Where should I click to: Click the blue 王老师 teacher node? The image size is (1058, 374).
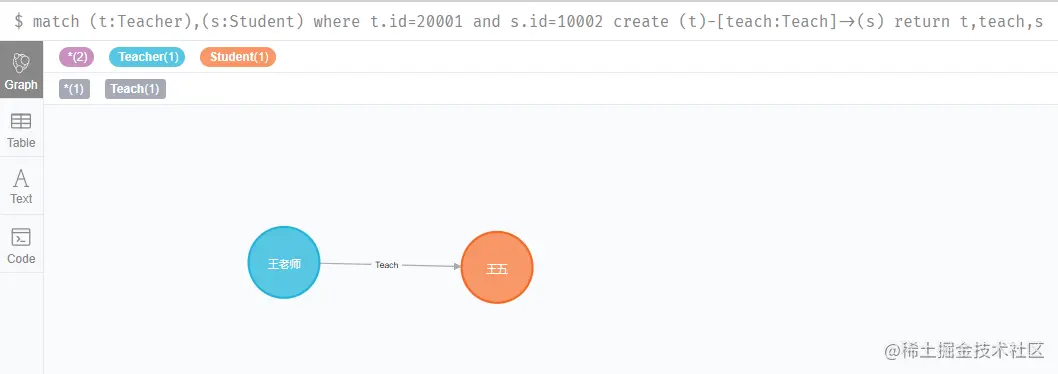pos(284,263)
